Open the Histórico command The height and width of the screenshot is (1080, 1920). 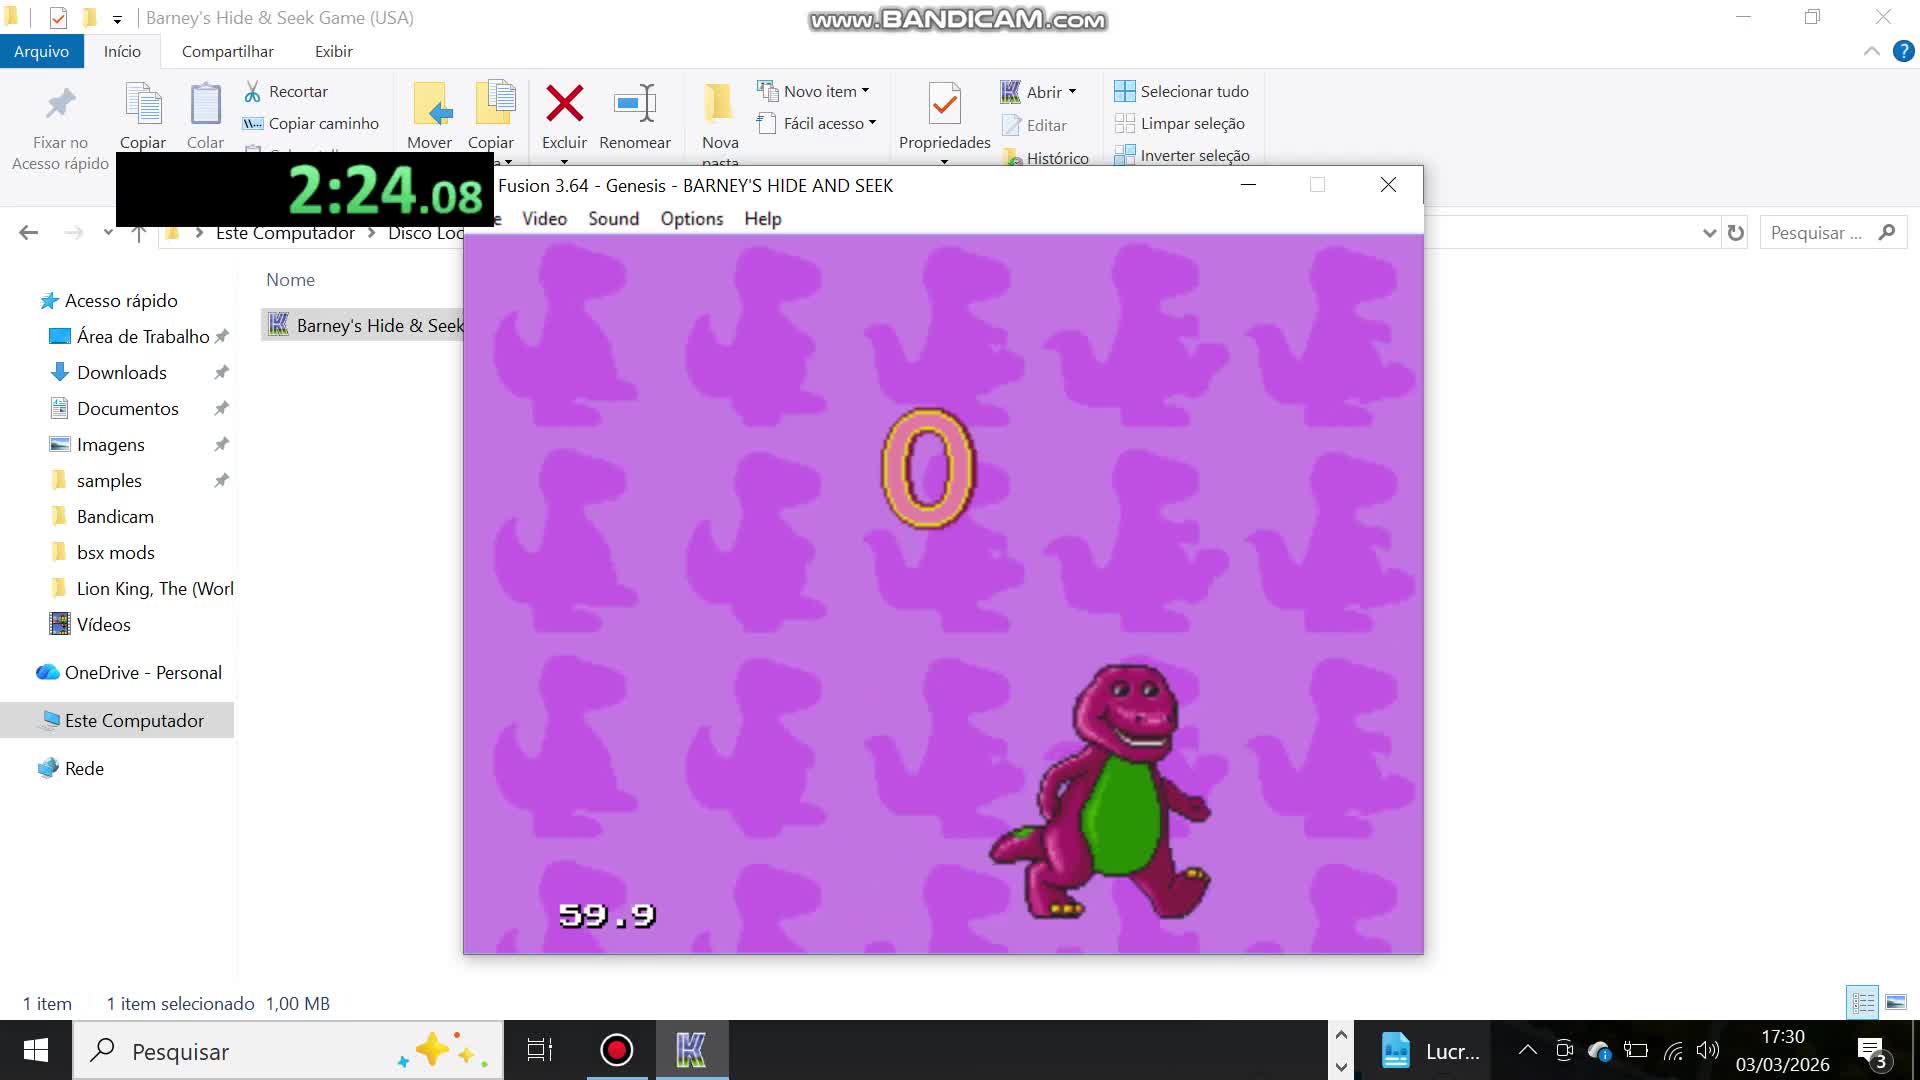tap(1046, 157)
